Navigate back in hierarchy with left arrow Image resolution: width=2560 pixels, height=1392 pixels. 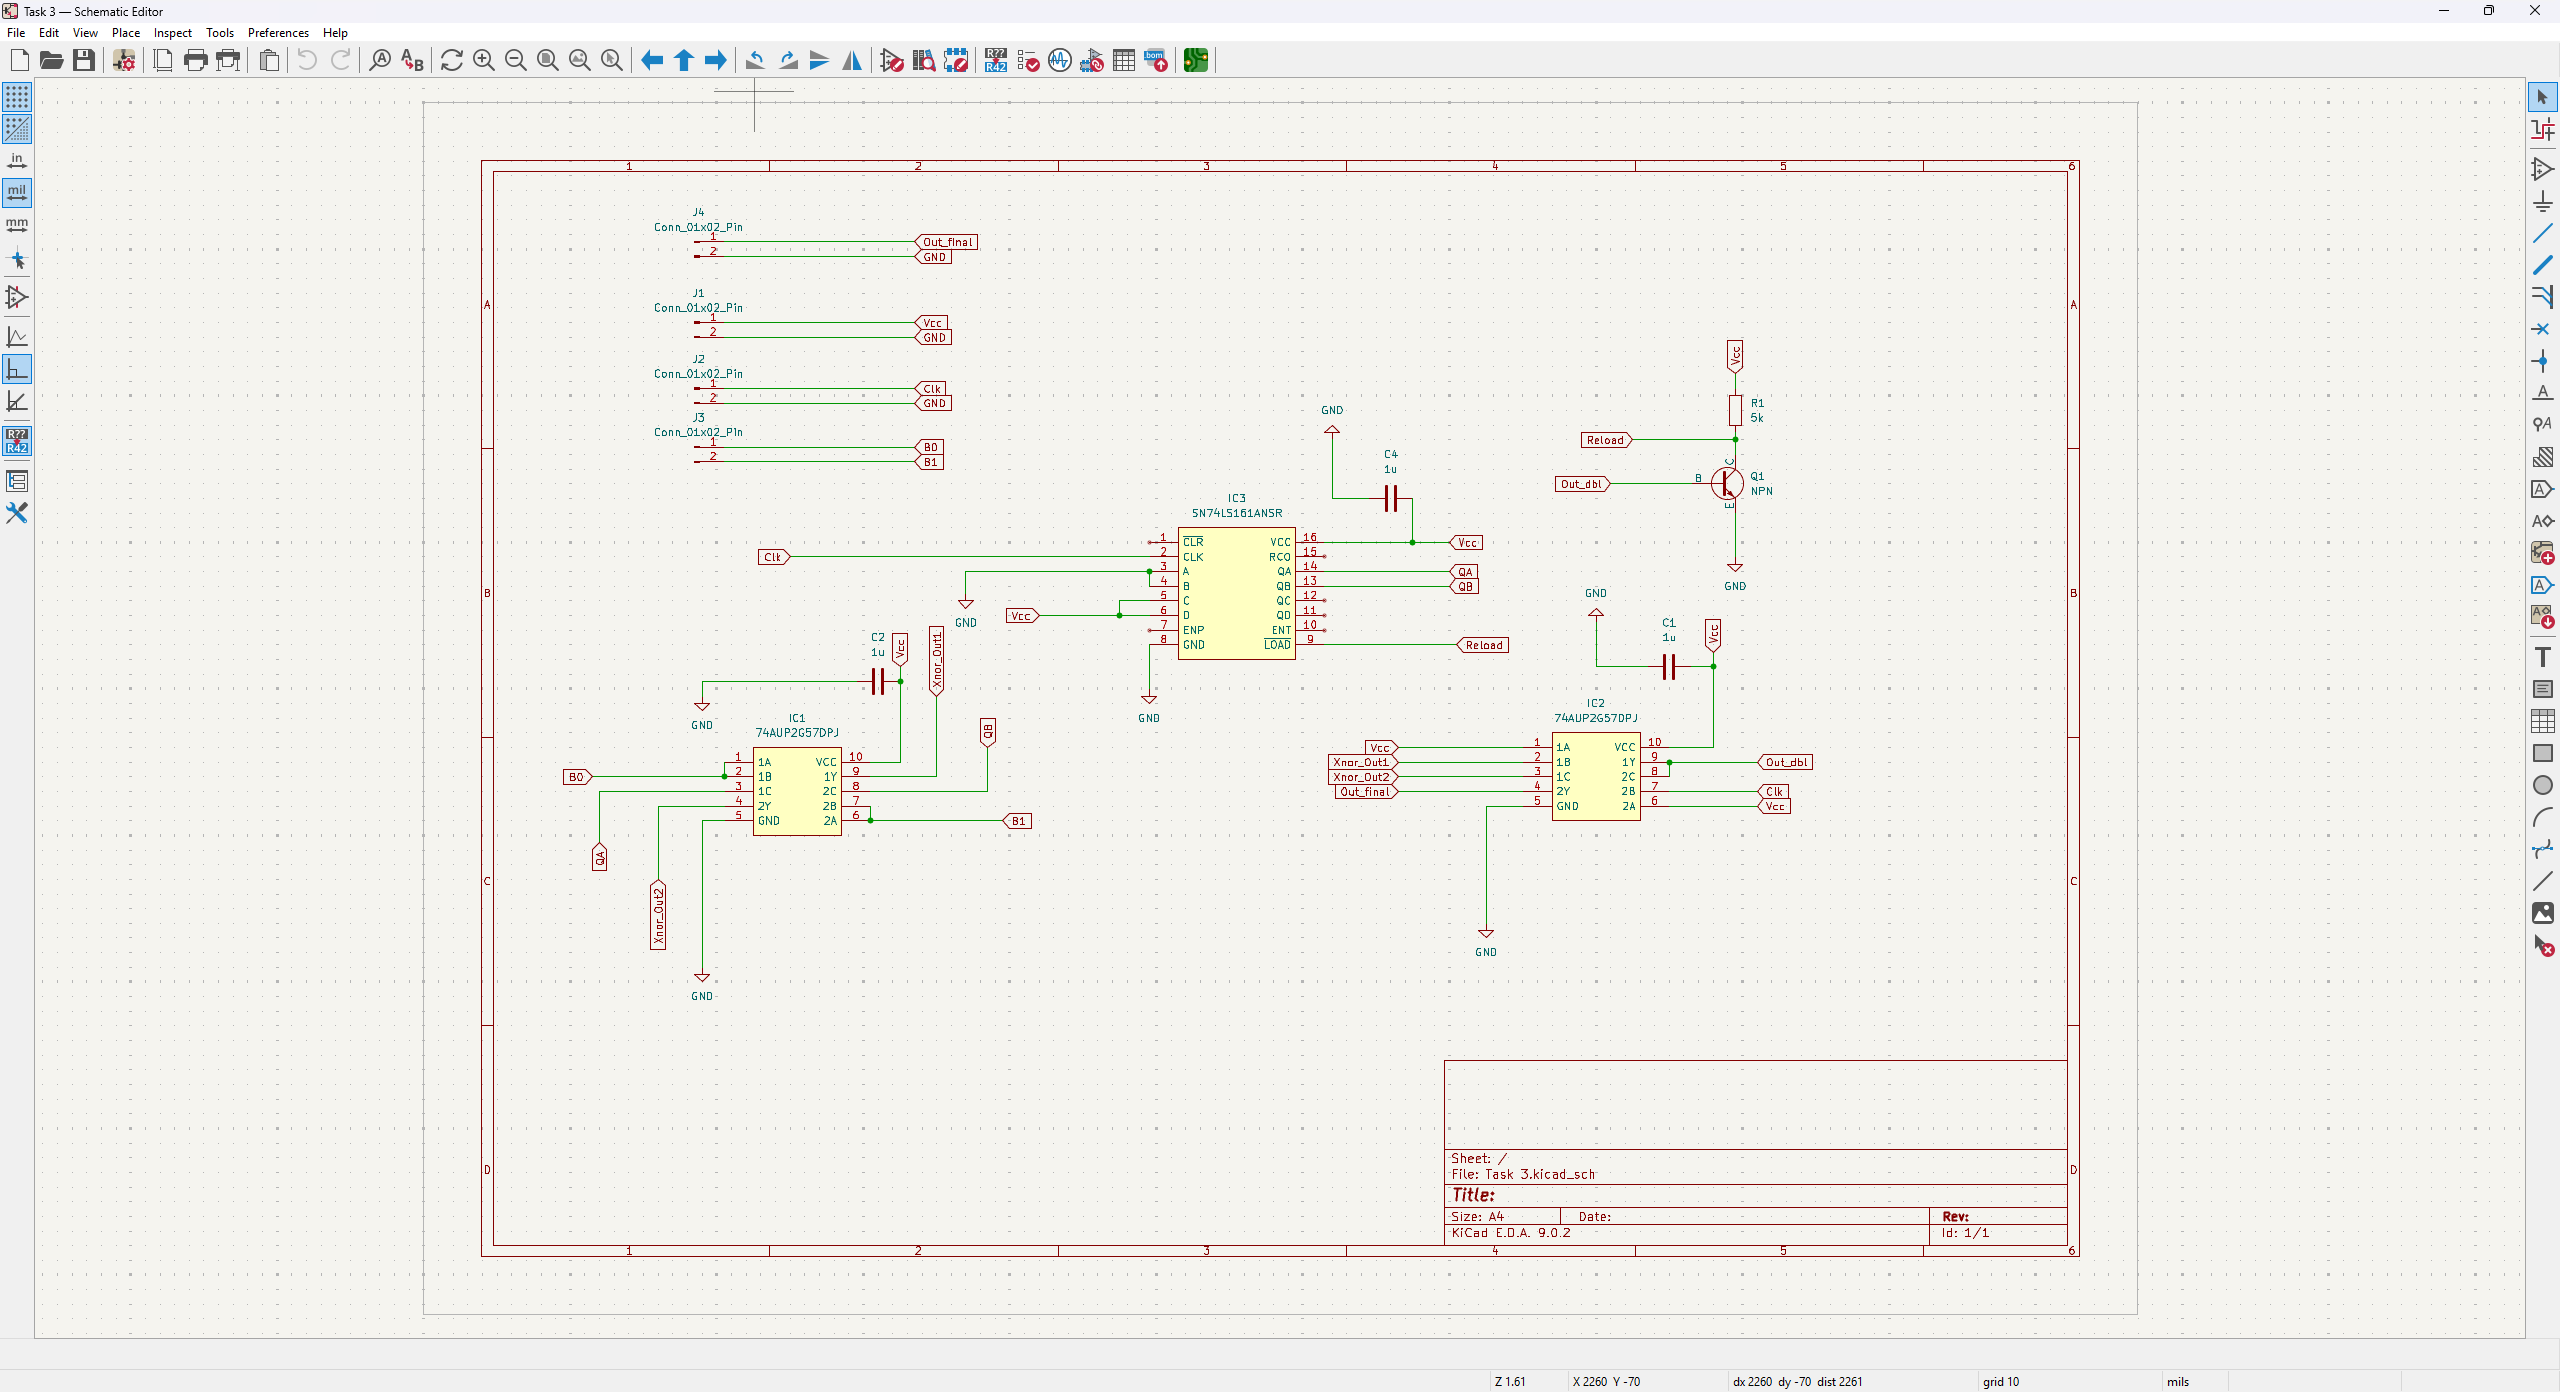tap(652, 61)
